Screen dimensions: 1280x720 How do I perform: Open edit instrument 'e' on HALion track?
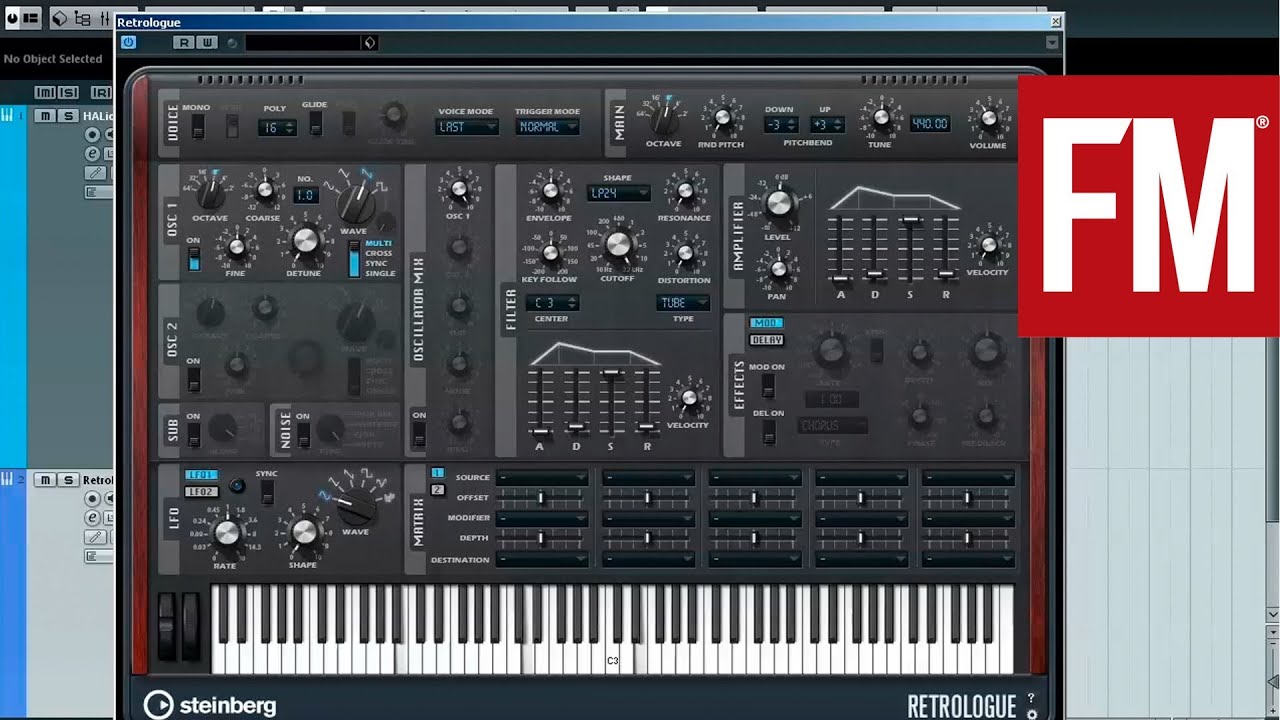click(93, 154)
